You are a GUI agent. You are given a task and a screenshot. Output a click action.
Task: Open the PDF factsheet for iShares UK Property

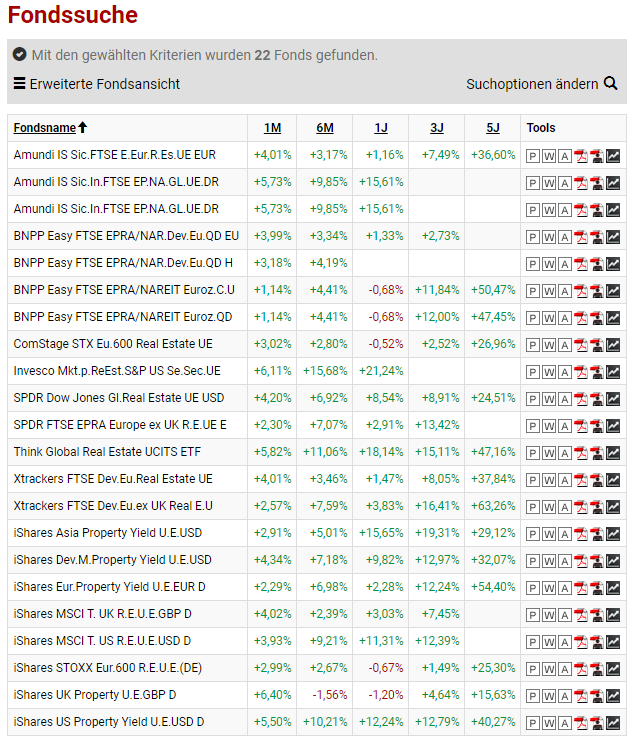click(x=581, y=695)
